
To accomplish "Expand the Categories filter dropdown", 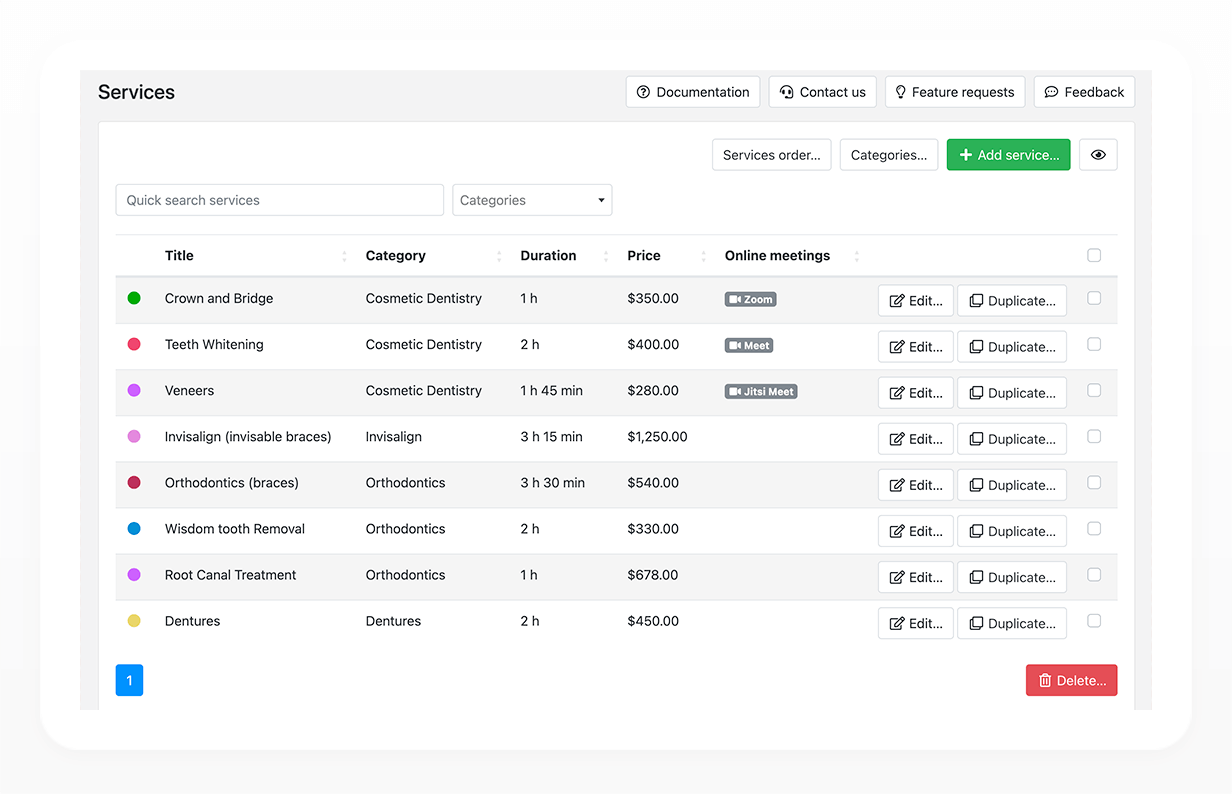I will point(532,200).
